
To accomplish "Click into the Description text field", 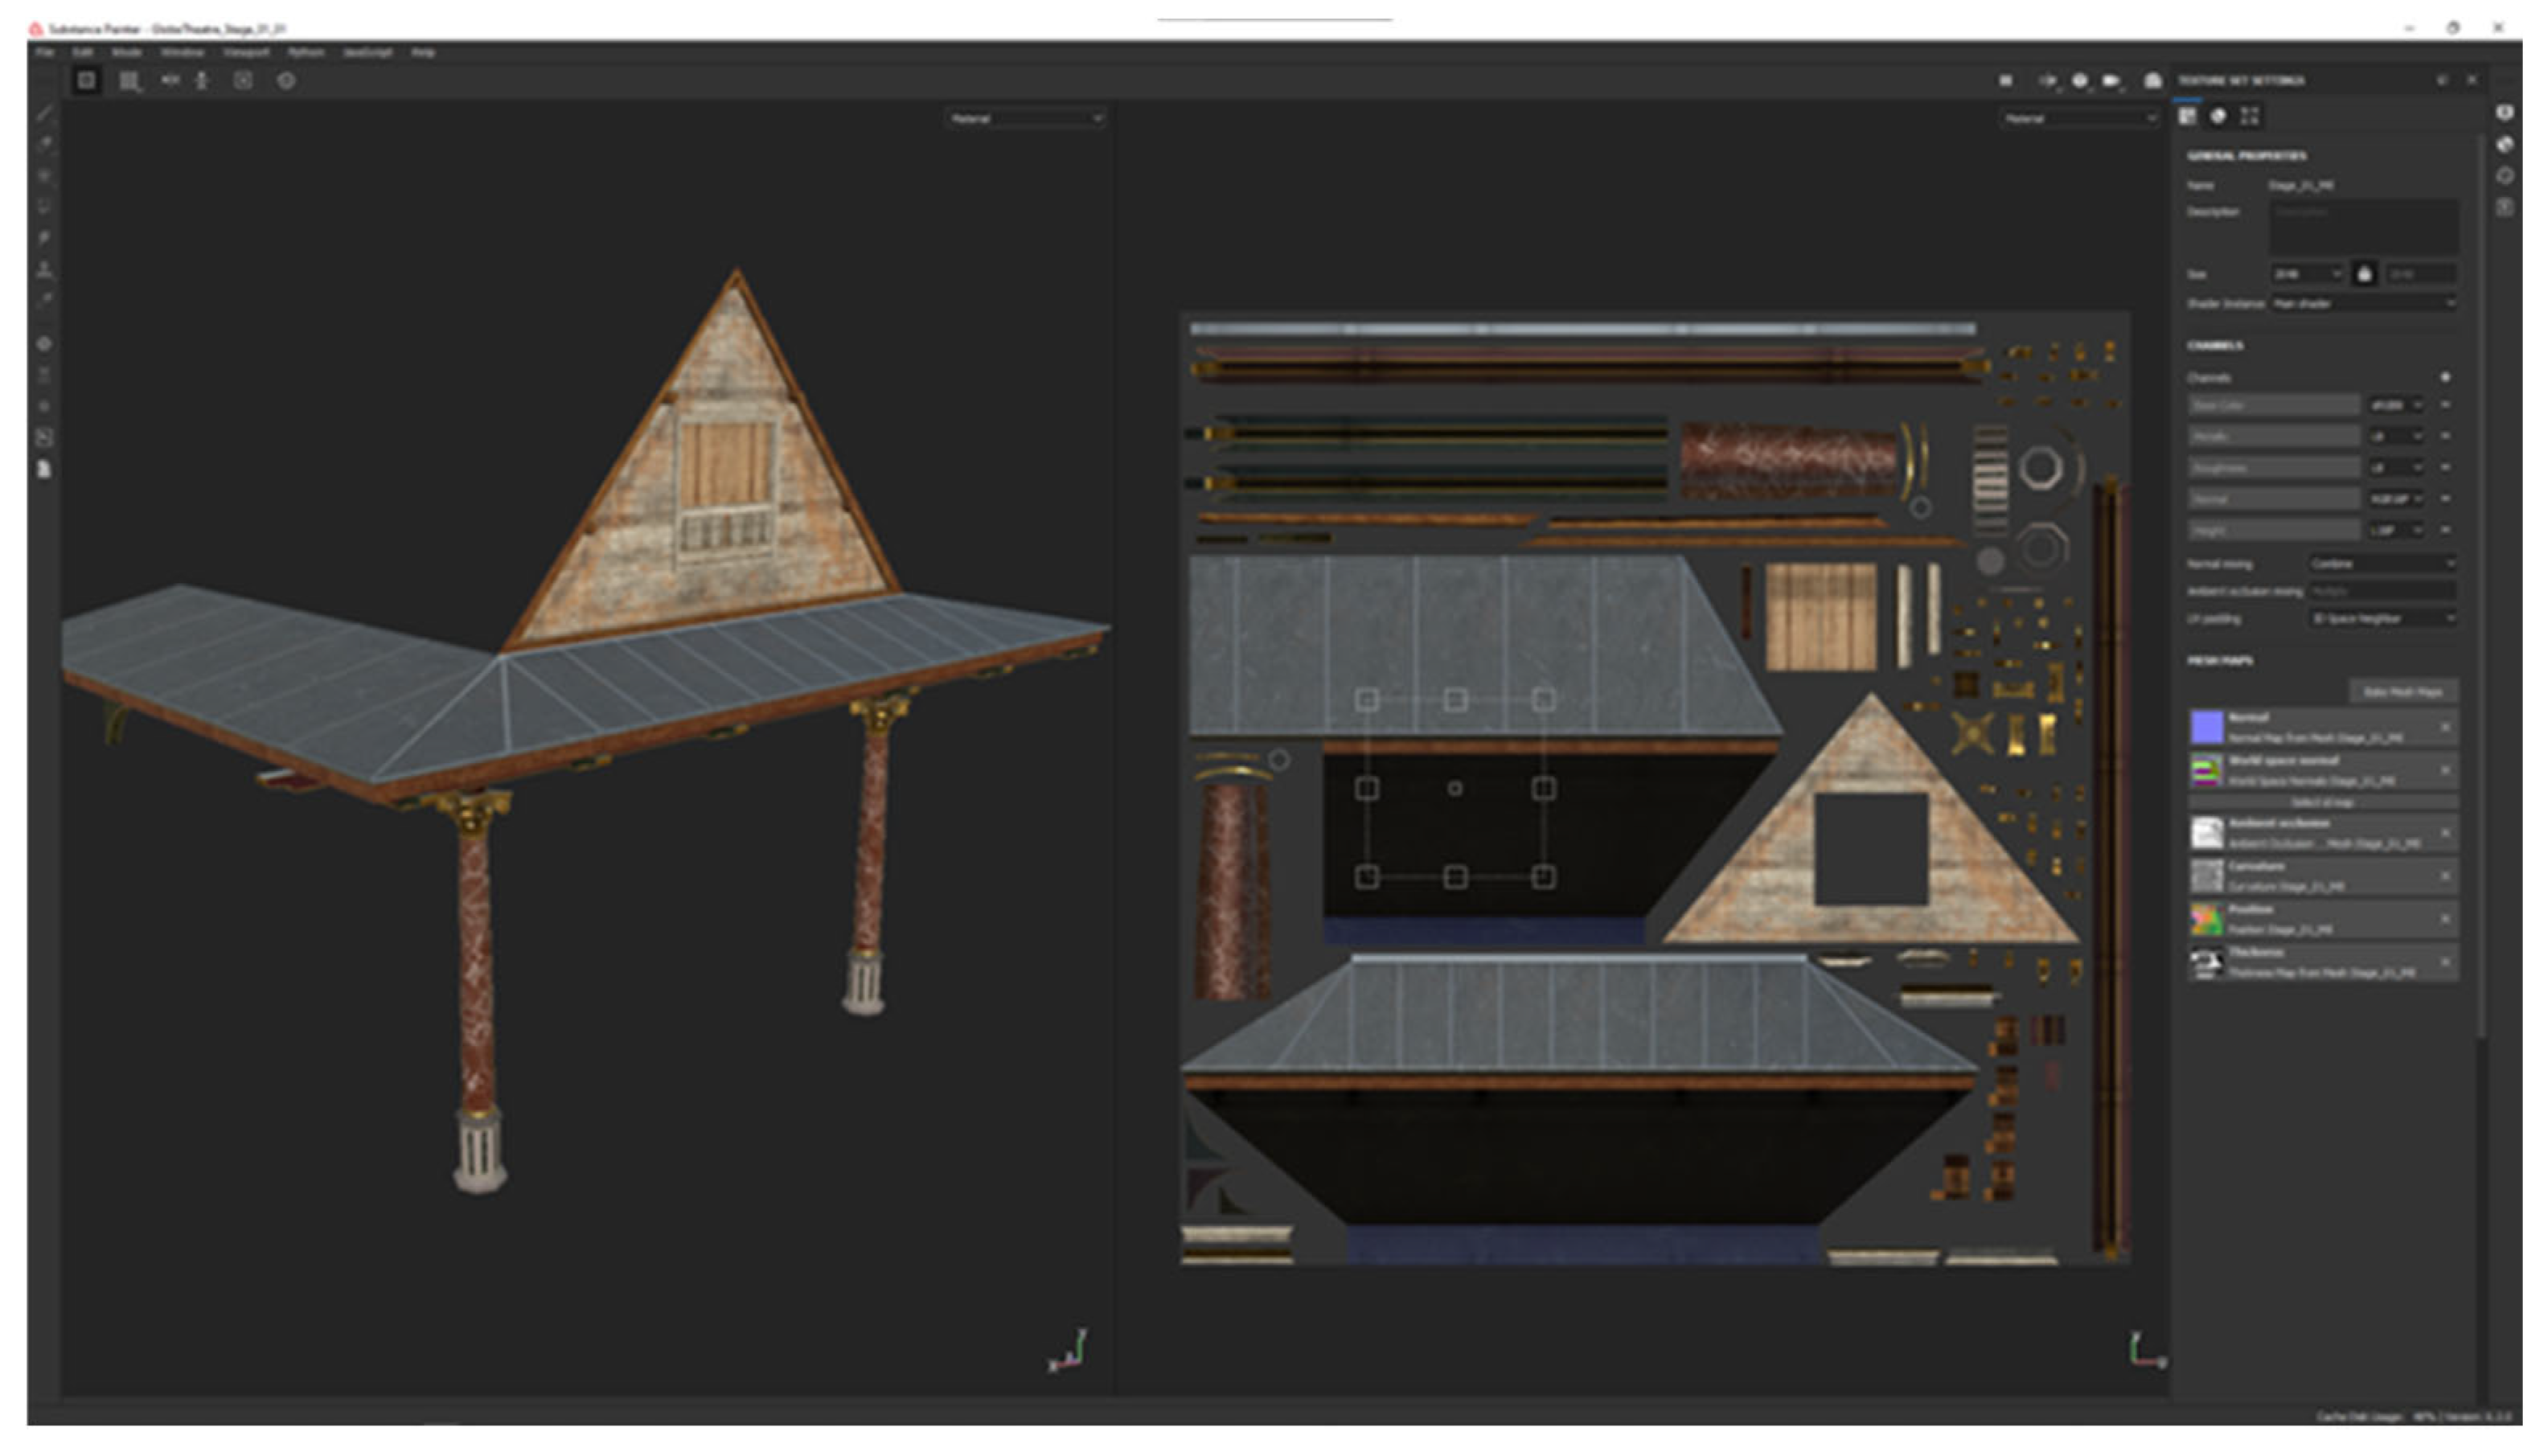I will [2364, 226].
